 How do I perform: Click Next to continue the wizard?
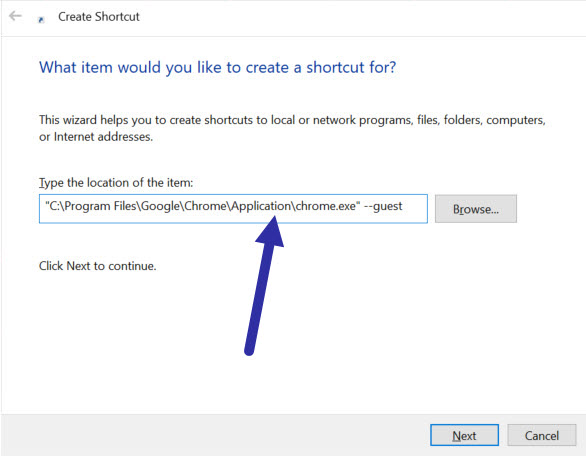click(464, 435)
